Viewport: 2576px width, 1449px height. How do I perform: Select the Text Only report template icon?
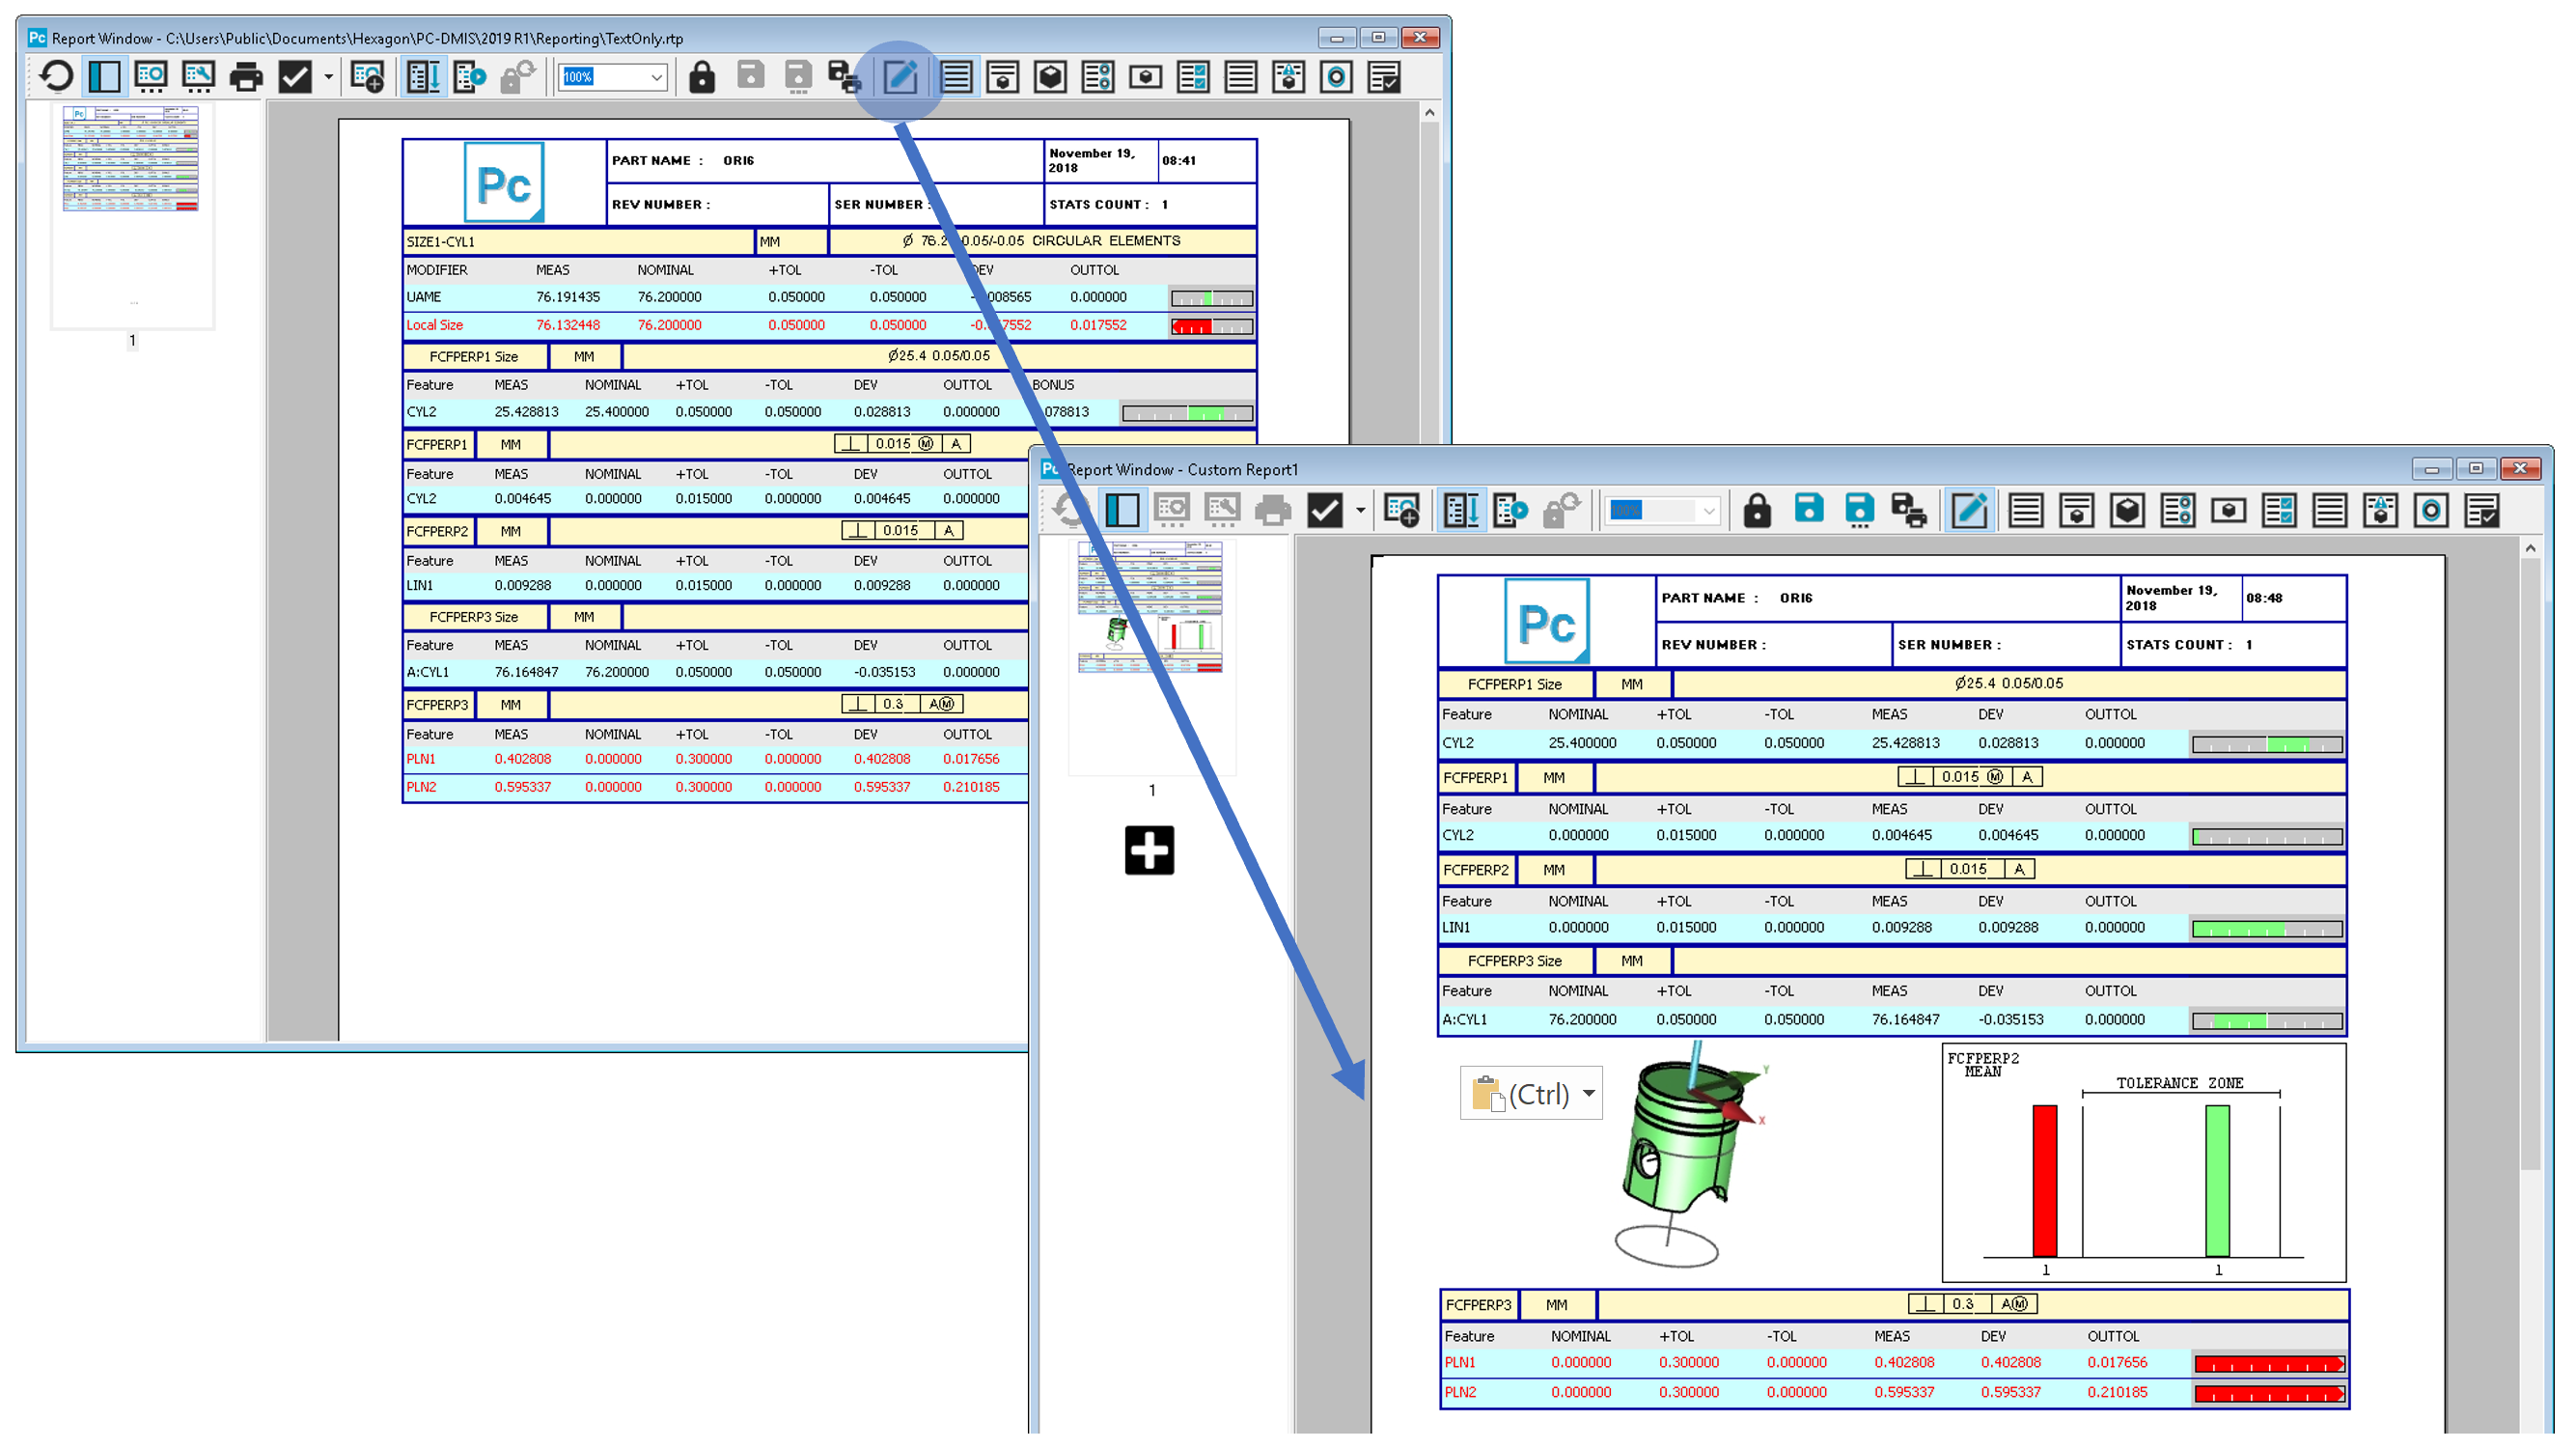(x=957, y=76)
